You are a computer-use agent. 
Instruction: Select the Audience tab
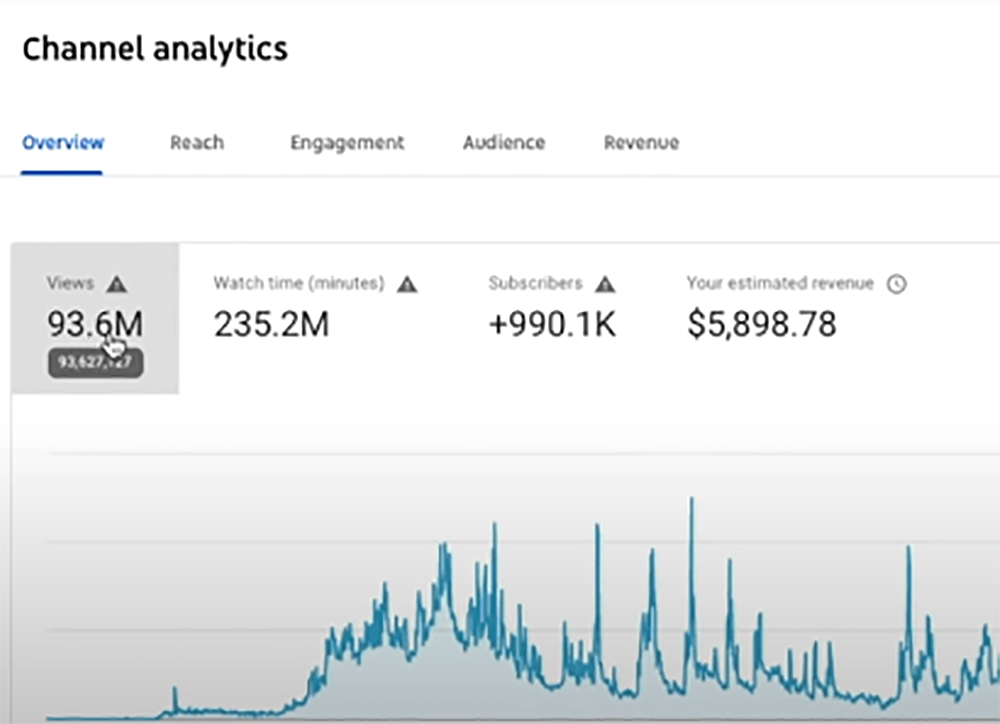tap(504, 143)
